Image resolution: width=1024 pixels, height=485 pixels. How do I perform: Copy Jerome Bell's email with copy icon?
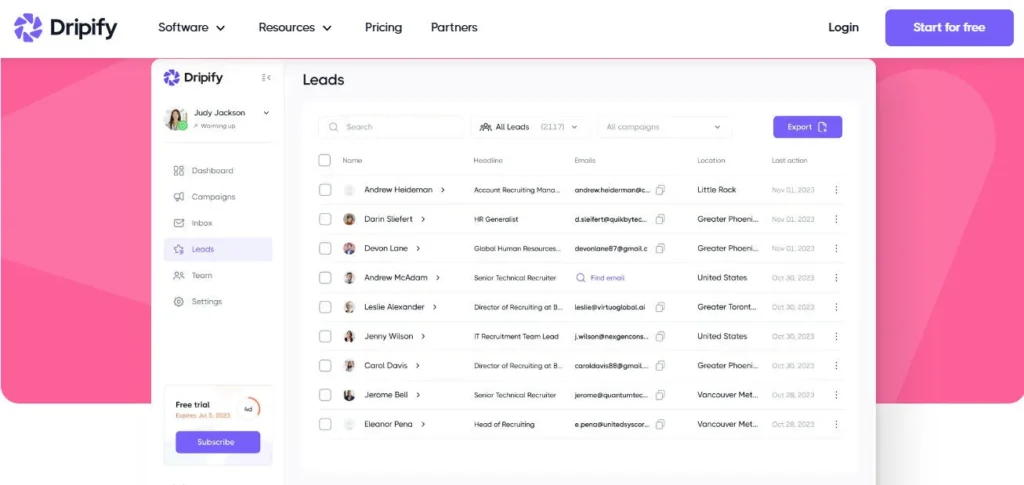point(660,395)
